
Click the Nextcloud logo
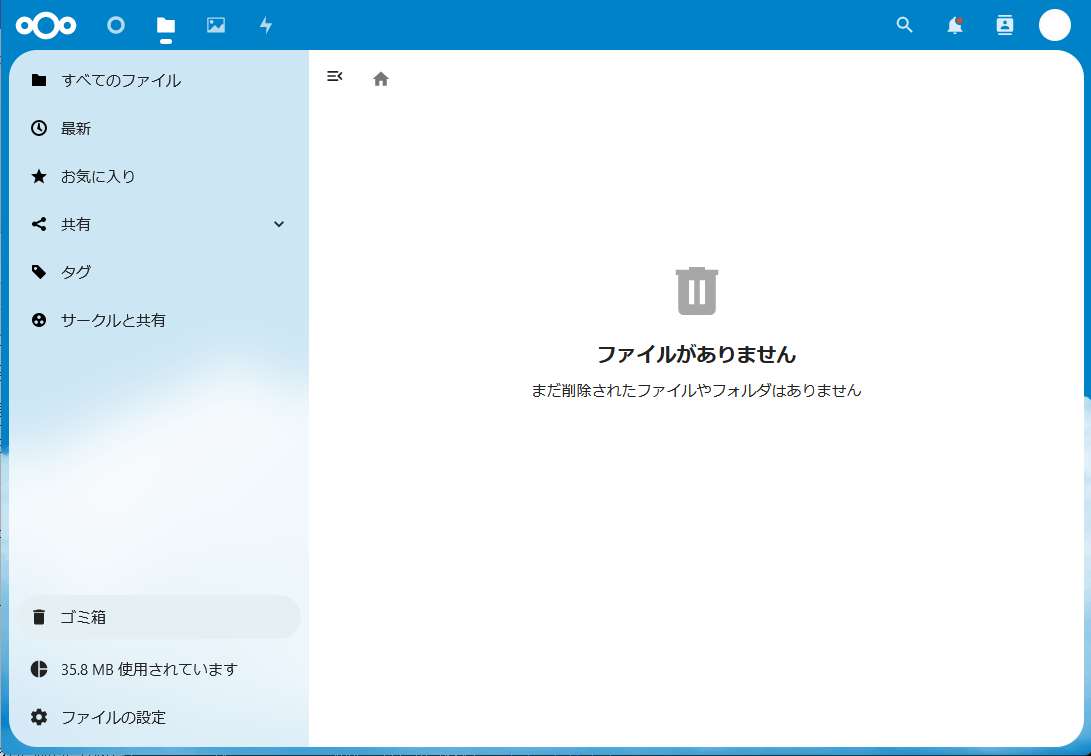tap(47, 25)
